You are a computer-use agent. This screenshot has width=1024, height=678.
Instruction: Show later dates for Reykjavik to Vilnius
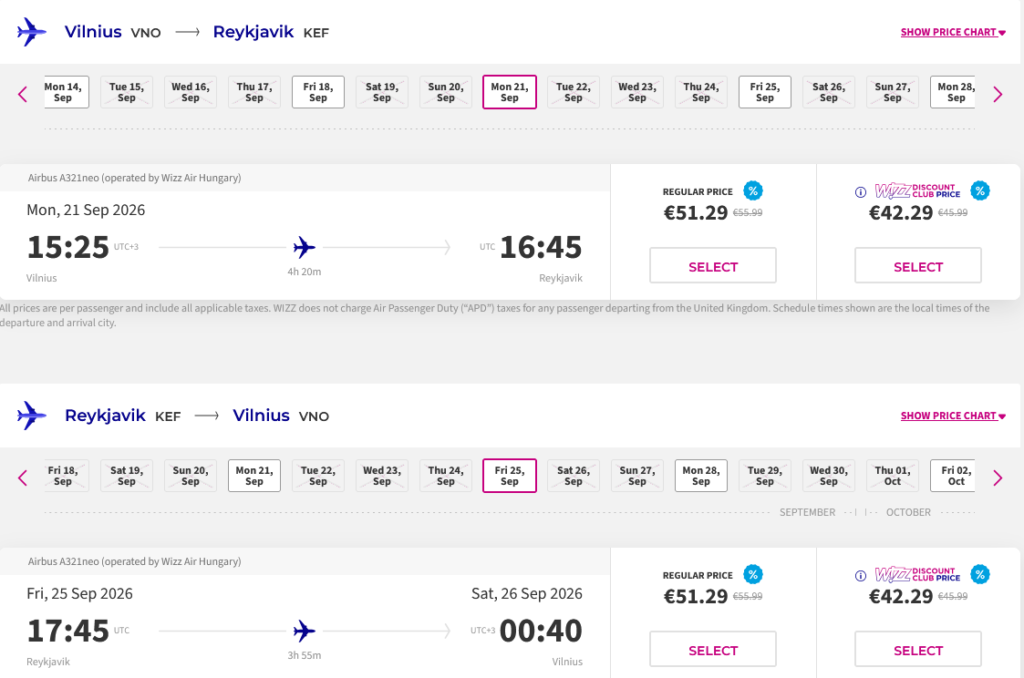tap(997, 477)
